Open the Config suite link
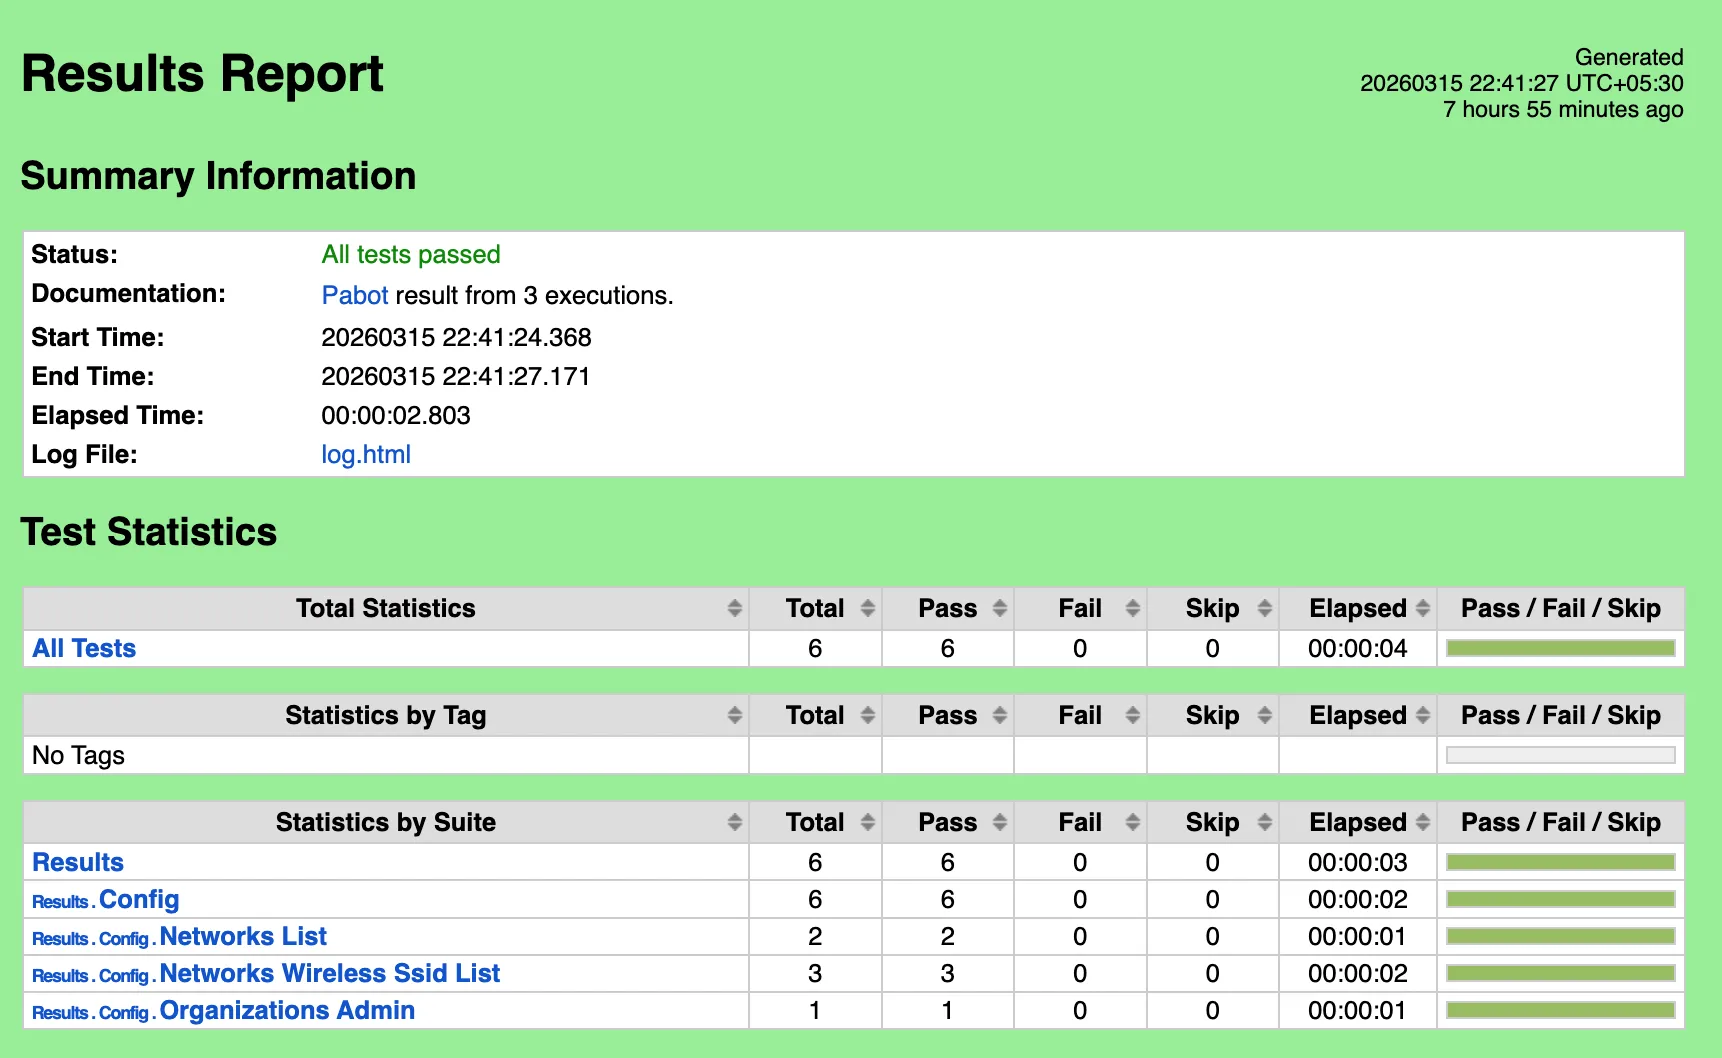1722x1058 pixels. pos(140,899)
